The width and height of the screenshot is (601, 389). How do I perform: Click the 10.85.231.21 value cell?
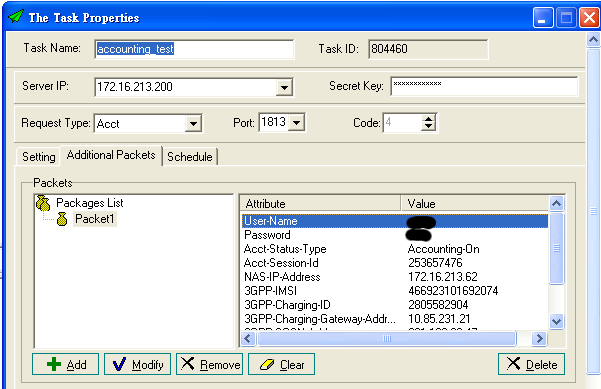coord(439,318)
